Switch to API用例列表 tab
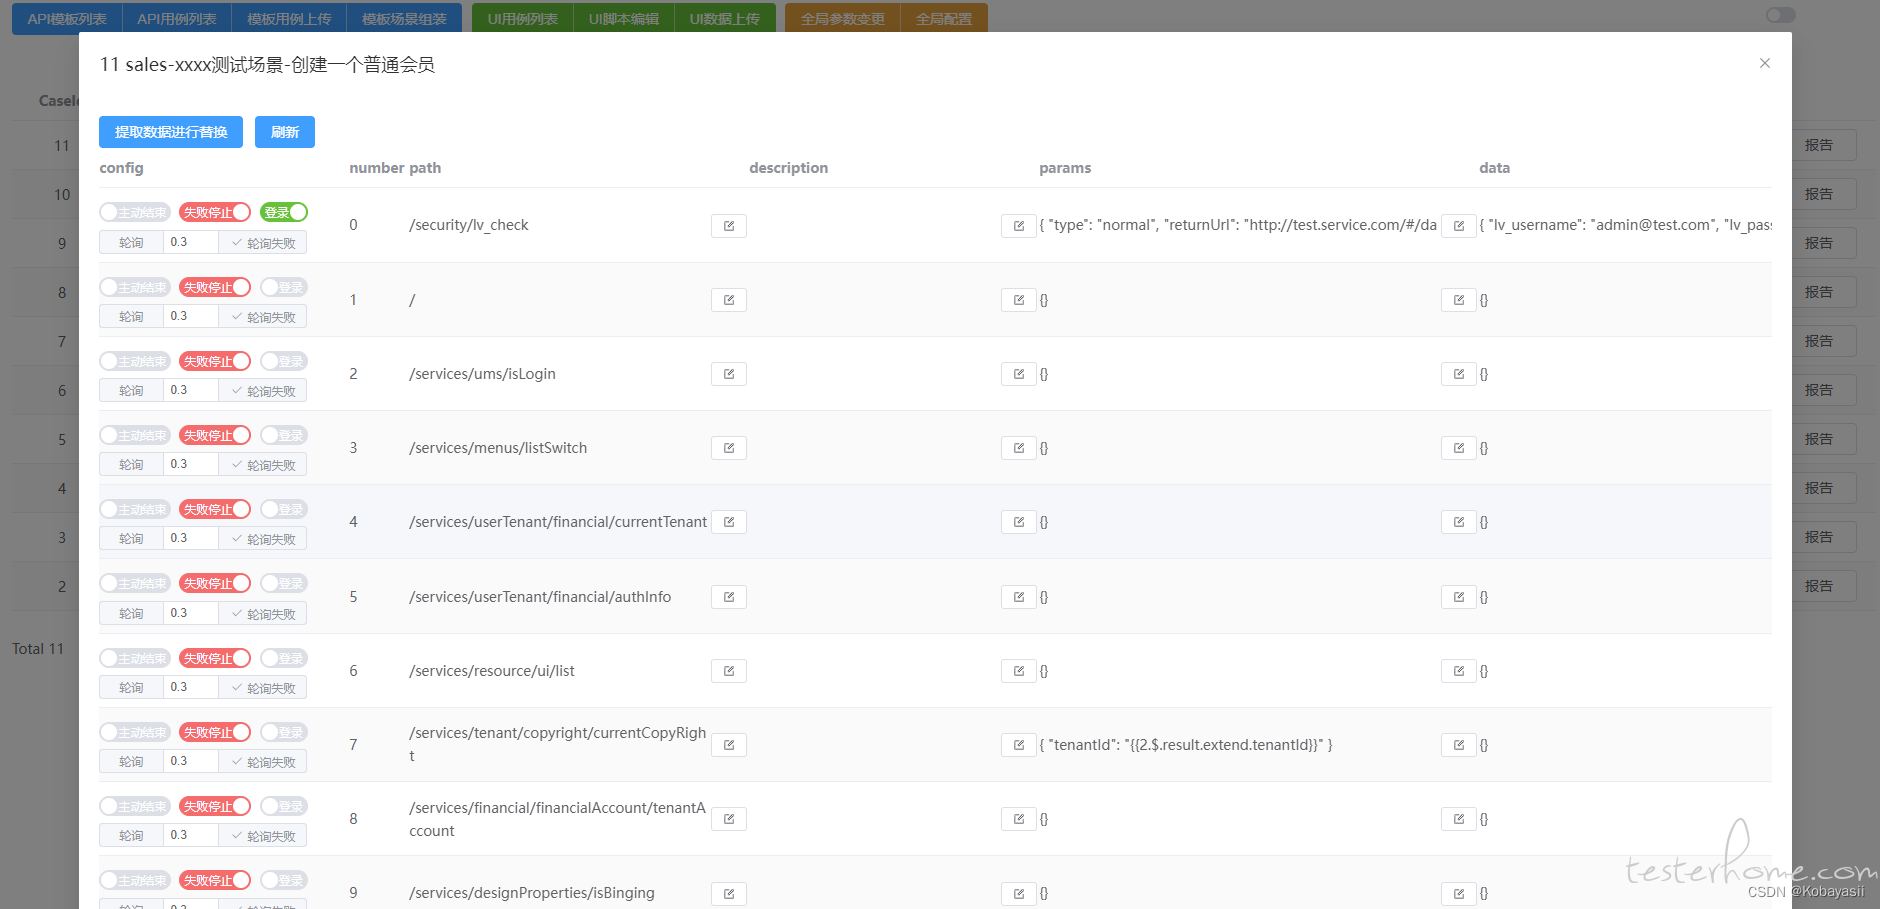 point(177,19)
